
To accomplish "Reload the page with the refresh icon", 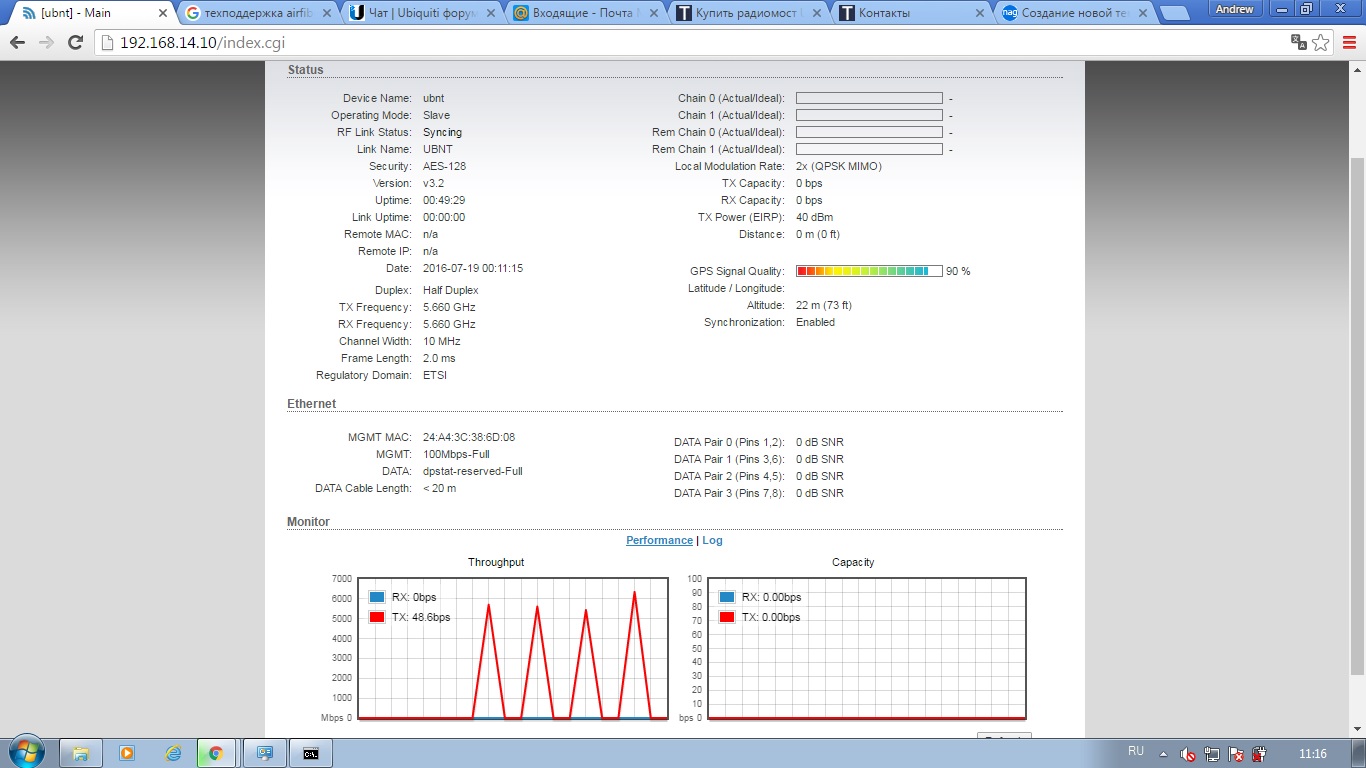I will click(x=75, y=42).
